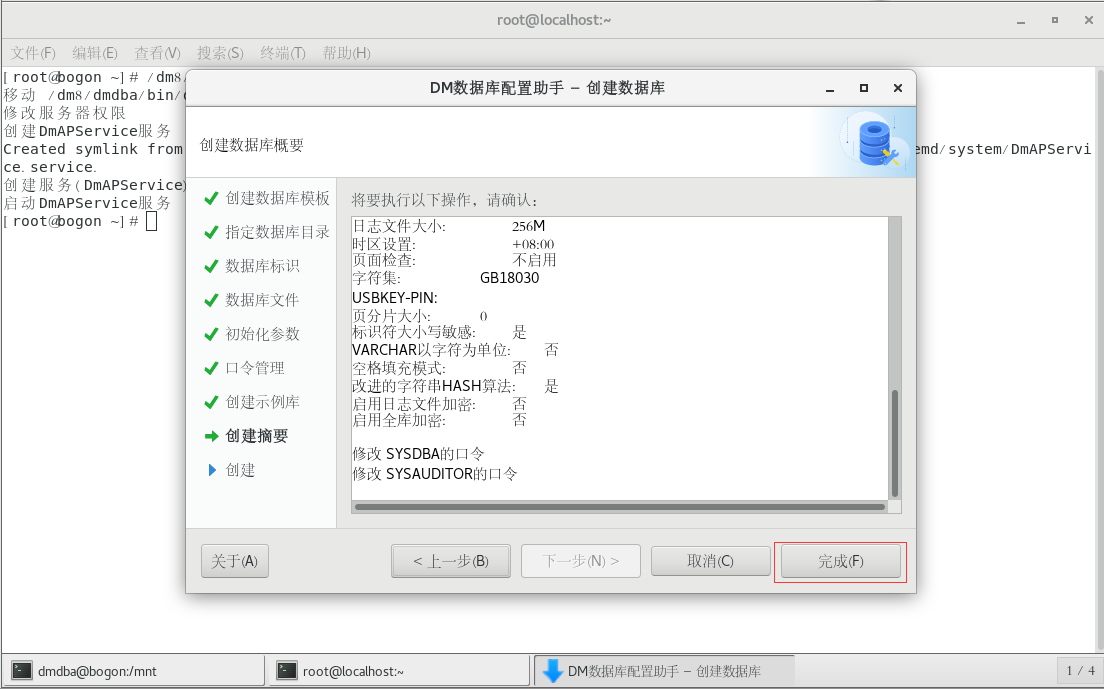
Task: Click the disabled 下一步(N) button
Action: click(x=581, y=561)
